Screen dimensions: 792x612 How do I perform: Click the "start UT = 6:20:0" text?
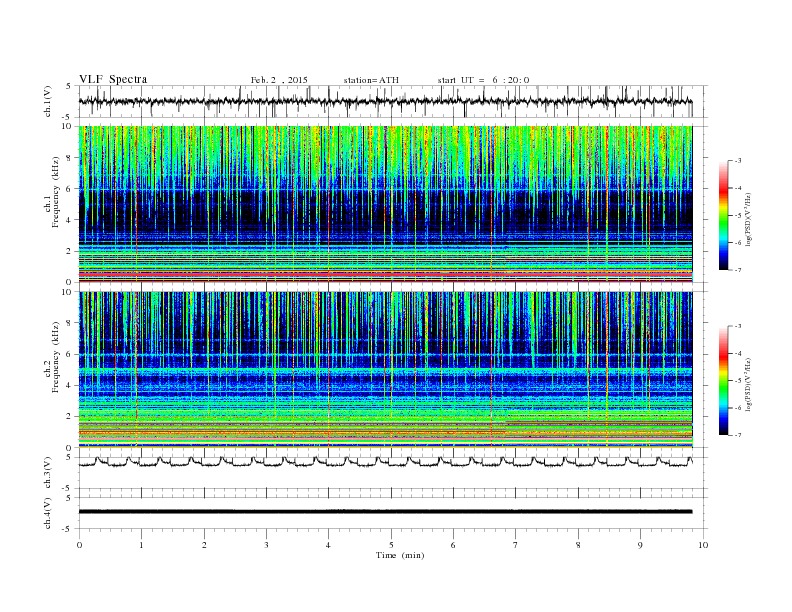tap(483, 80)
